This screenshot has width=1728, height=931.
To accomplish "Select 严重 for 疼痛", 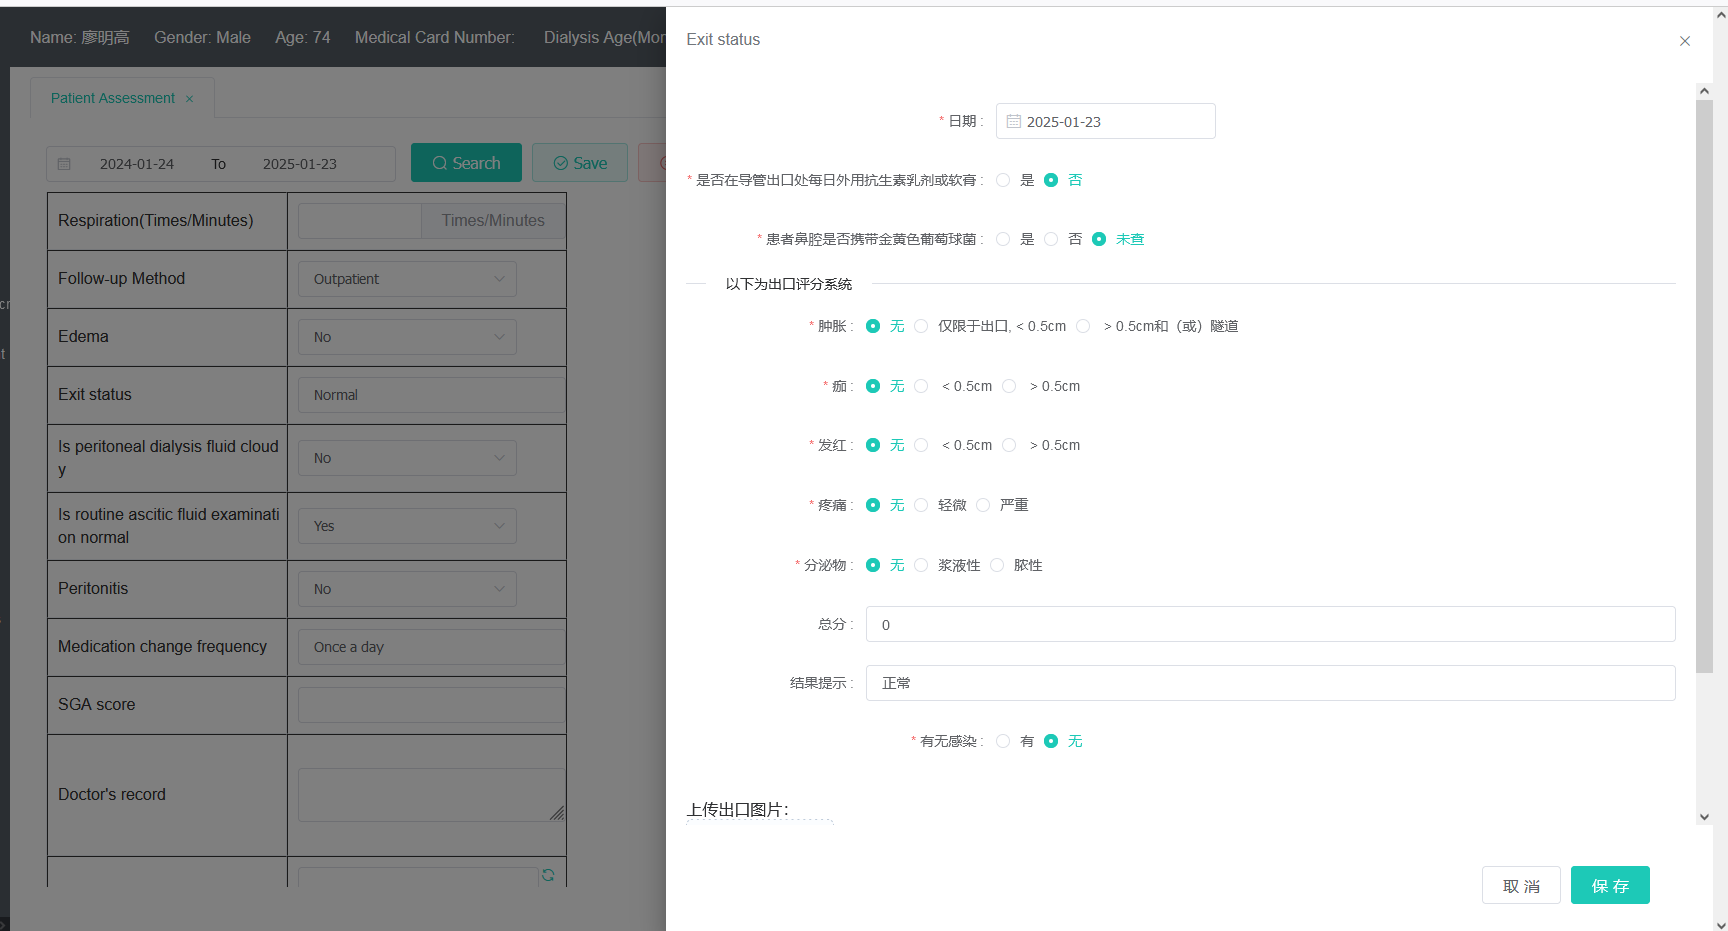I will 983,505.
